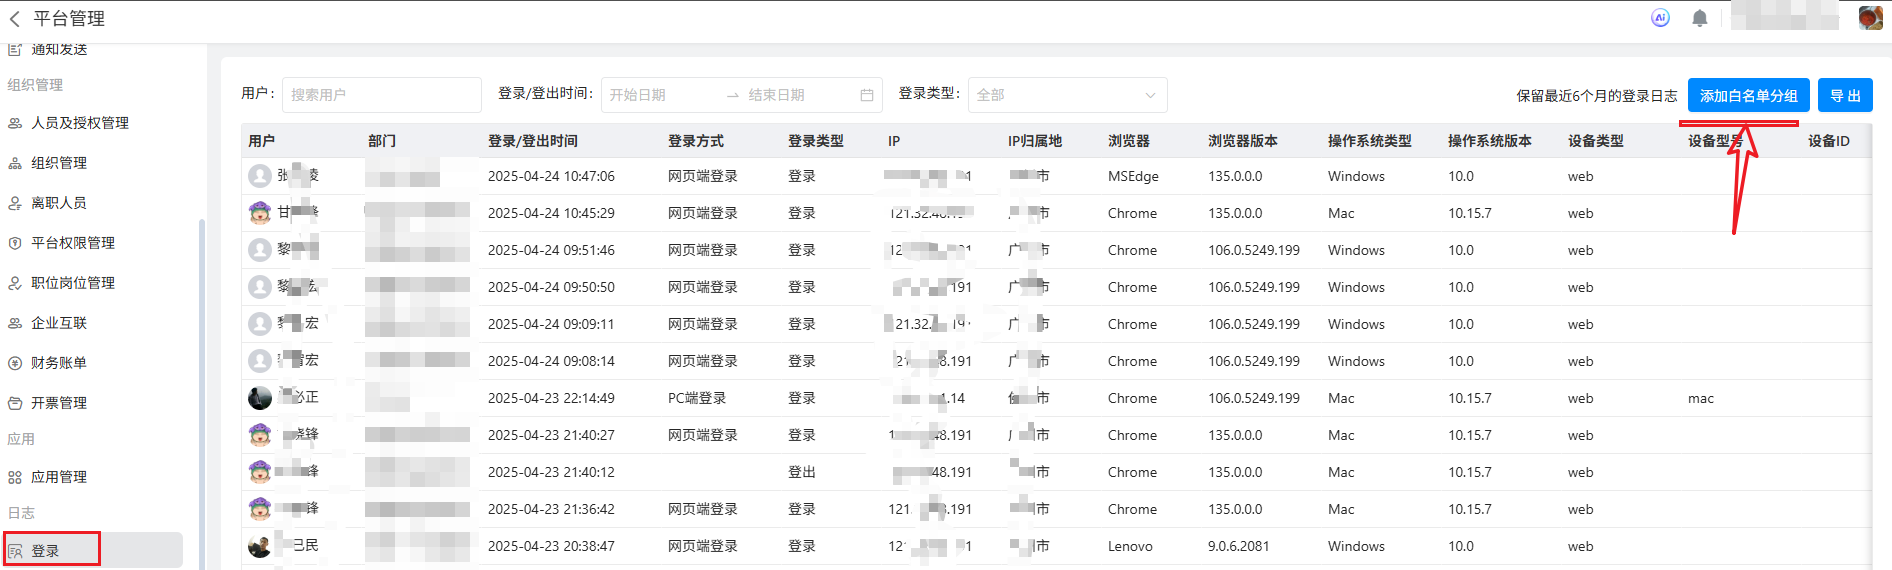
Task: Open 企业互联 in sidebar
Action: pyautogui.click(x=59, y=323)
